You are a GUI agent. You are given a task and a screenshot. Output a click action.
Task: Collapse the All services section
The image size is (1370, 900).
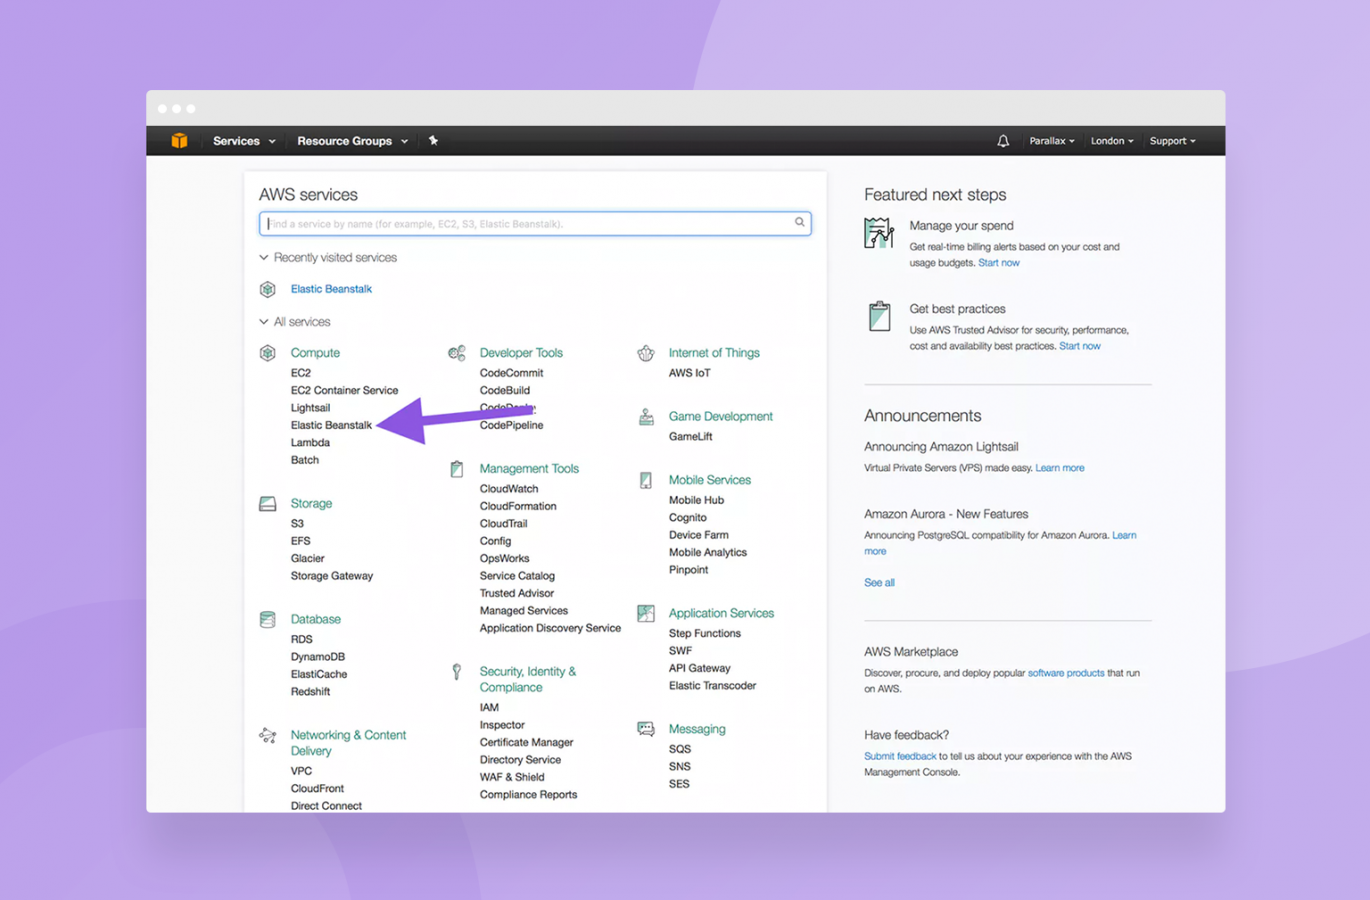(295, 322)
